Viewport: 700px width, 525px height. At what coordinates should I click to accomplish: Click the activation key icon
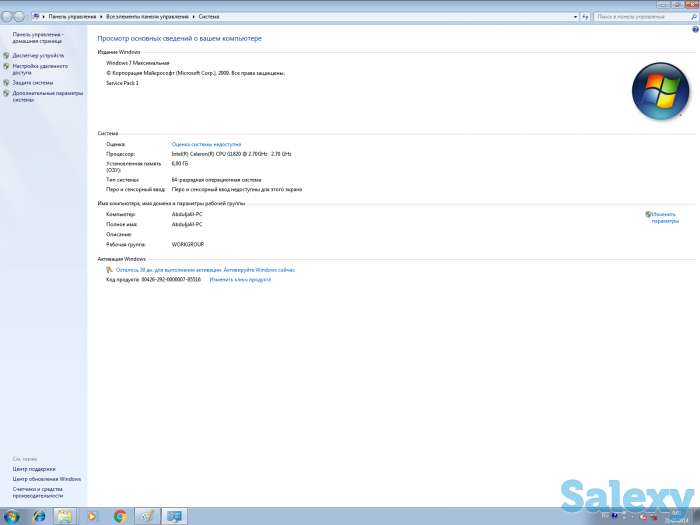pos(109,270)
